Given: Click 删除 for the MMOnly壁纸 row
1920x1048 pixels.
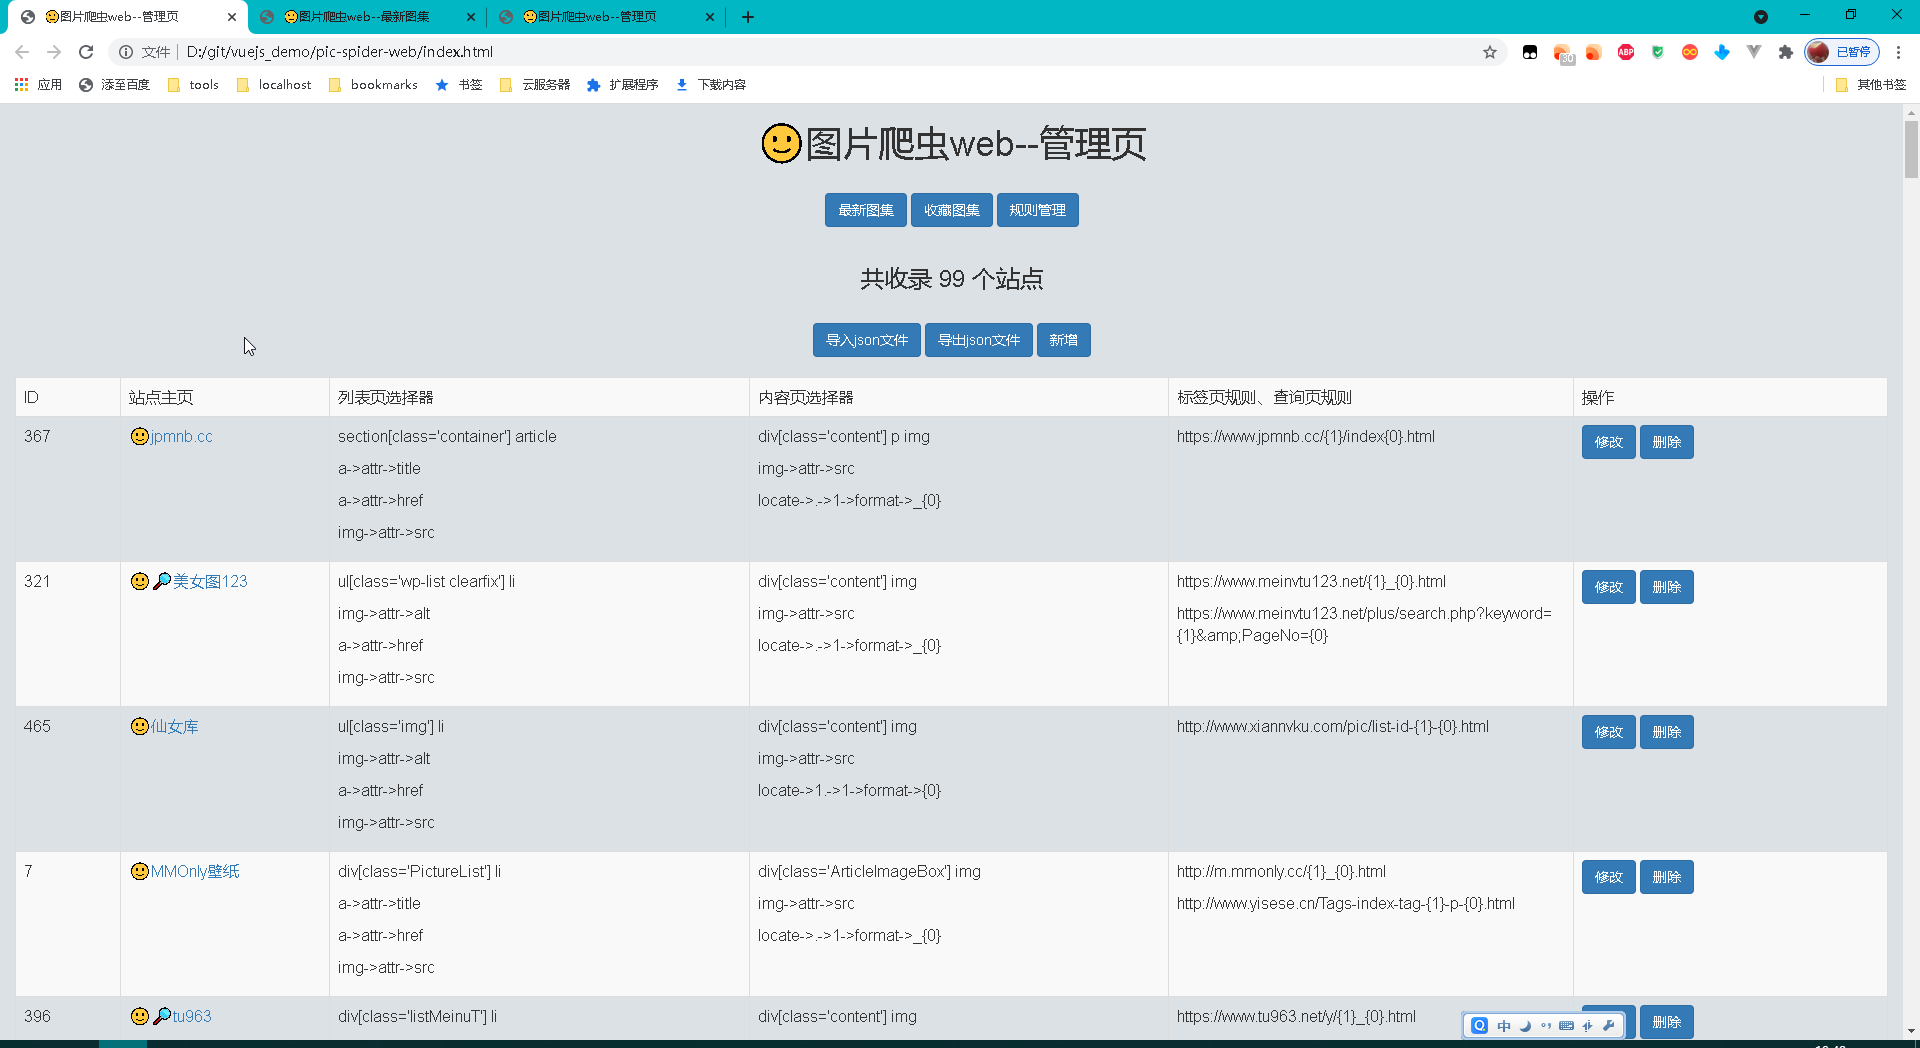Looking at the screenshot, I should coord(1667,877).
